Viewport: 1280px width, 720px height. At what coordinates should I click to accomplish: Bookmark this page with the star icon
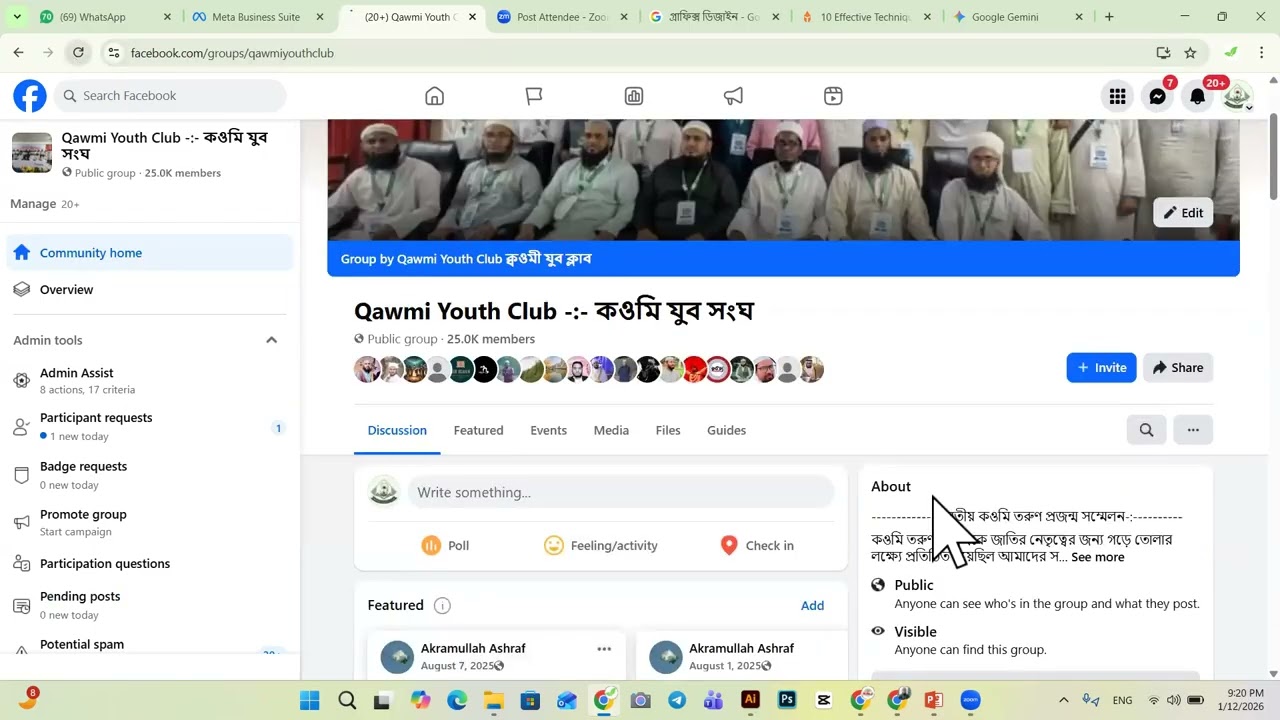tap(1190, 53)
